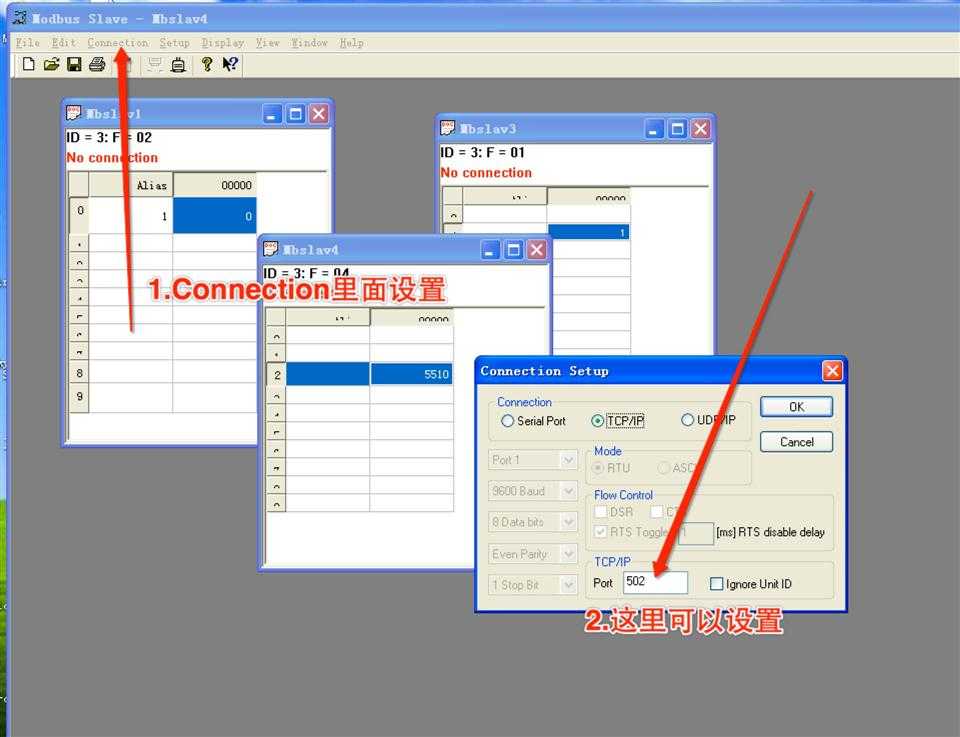
Task: Select the UDP/IP connection radio button
Action: point(688,420)
